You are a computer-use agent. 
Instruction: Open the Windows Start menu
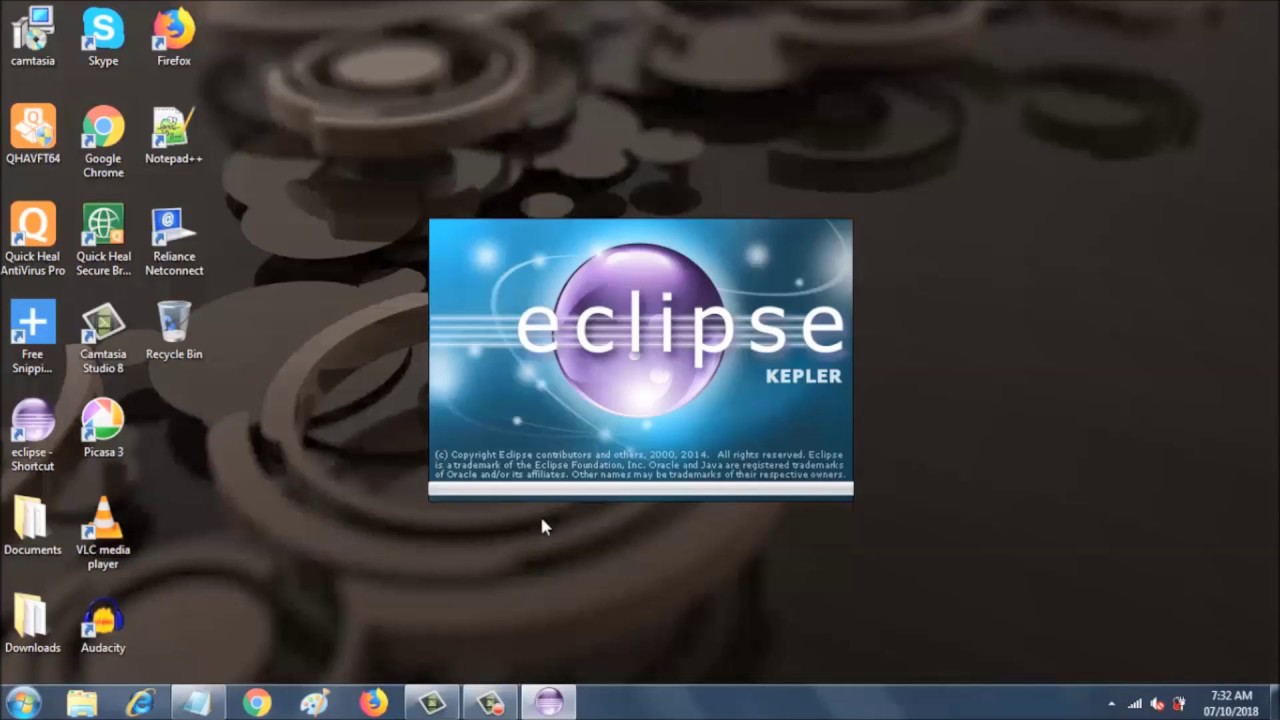coord(22,702)
